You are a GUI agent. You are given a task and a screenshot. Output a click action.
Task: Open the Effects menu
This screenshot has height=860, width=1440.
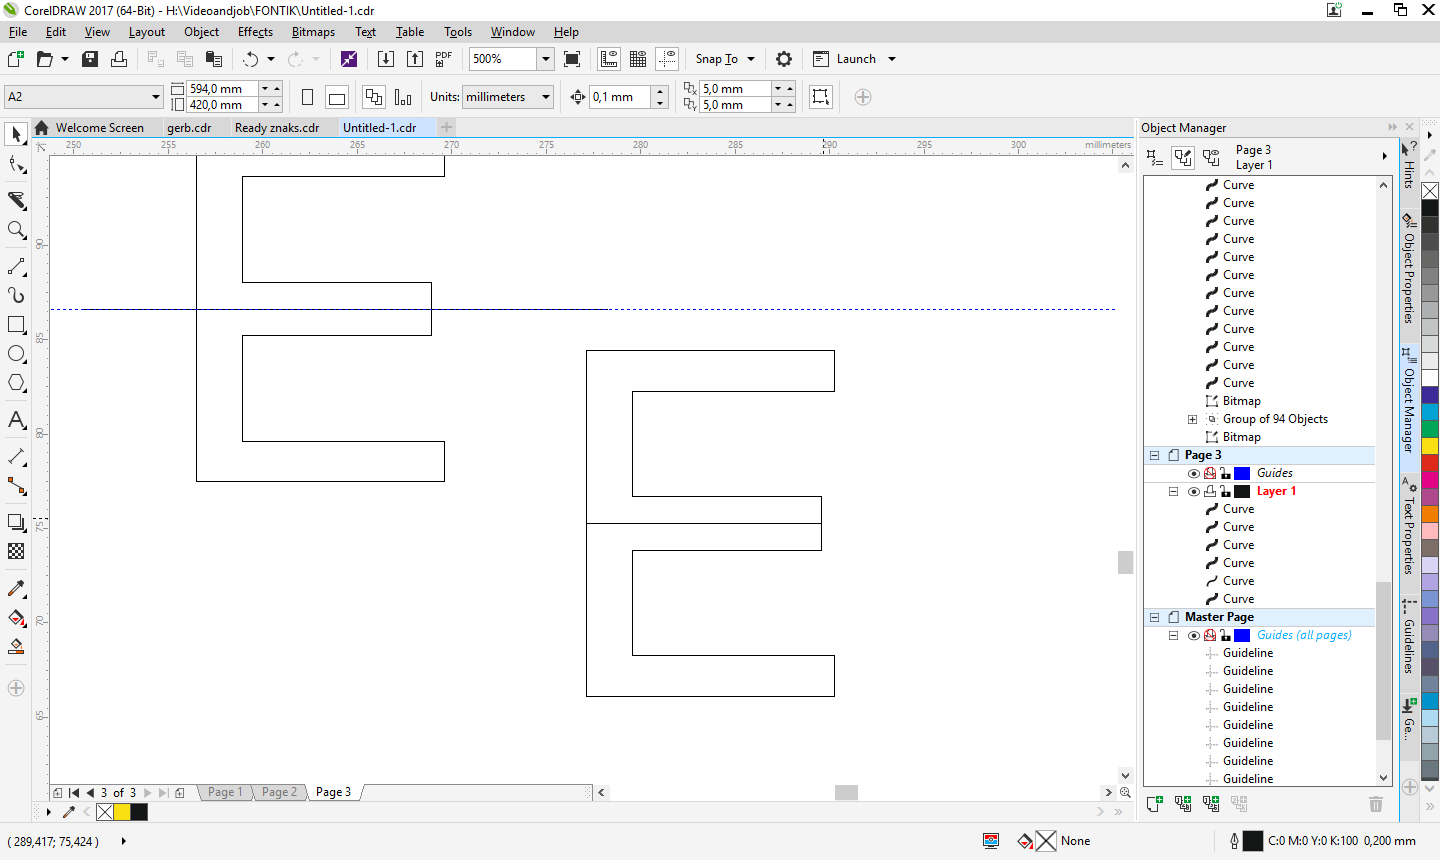(255, 32)
